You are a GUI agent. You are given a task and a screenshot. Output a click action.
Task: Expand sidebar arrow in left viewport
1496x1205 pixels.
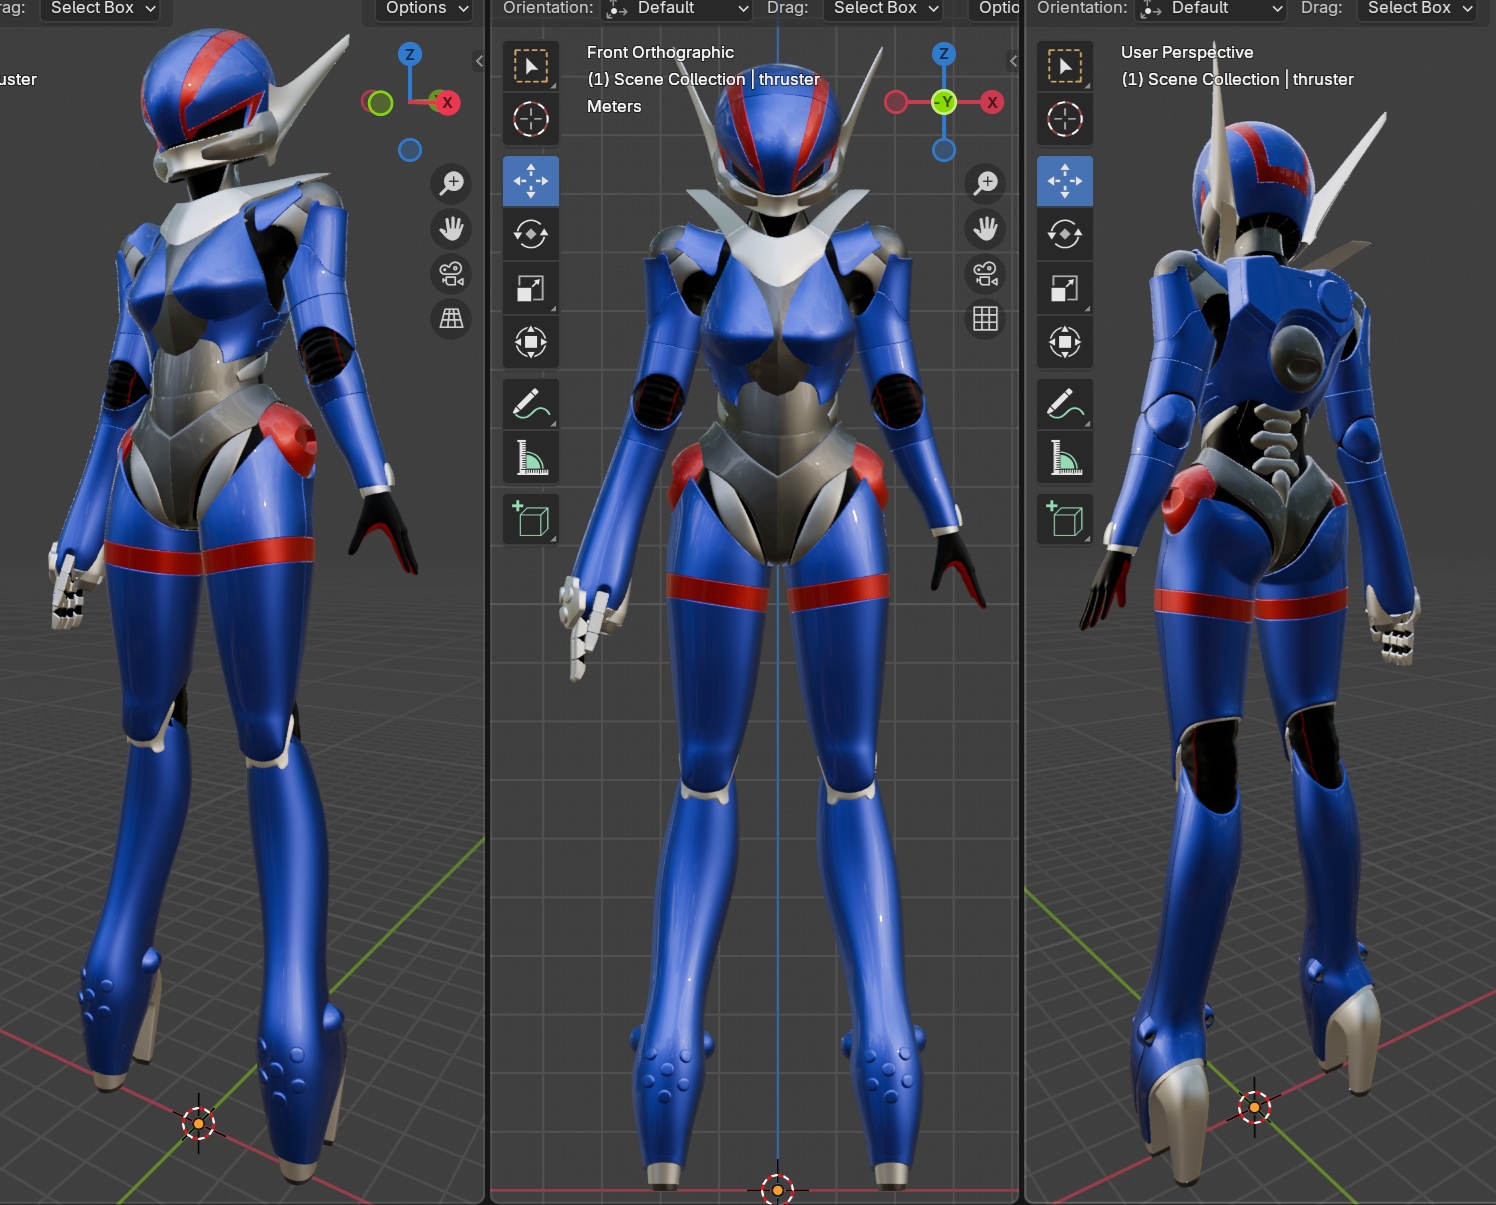click(479, 61)
